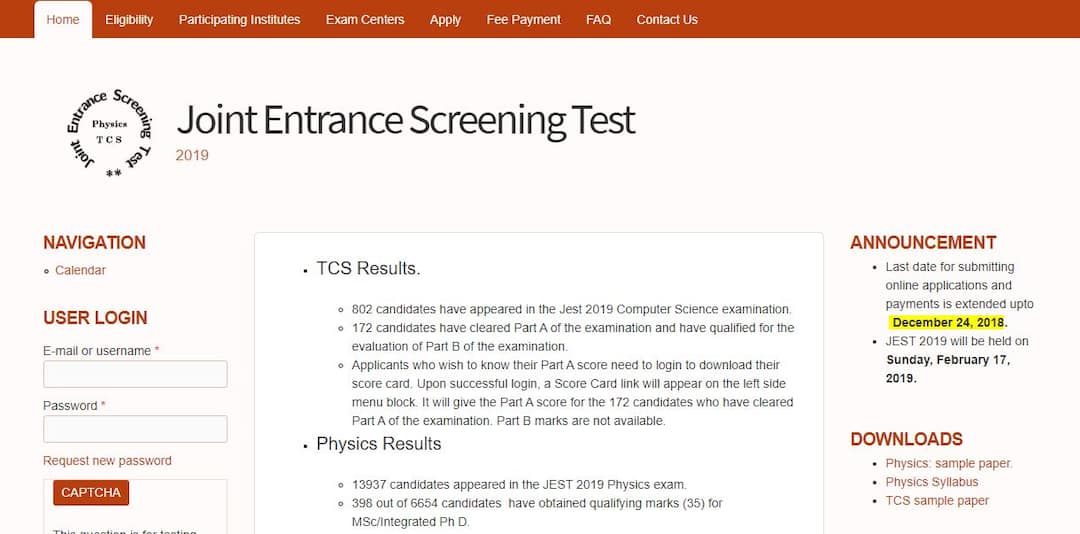
Task: Open the TCS sample paper link
Action: click(x=936, y=501)
